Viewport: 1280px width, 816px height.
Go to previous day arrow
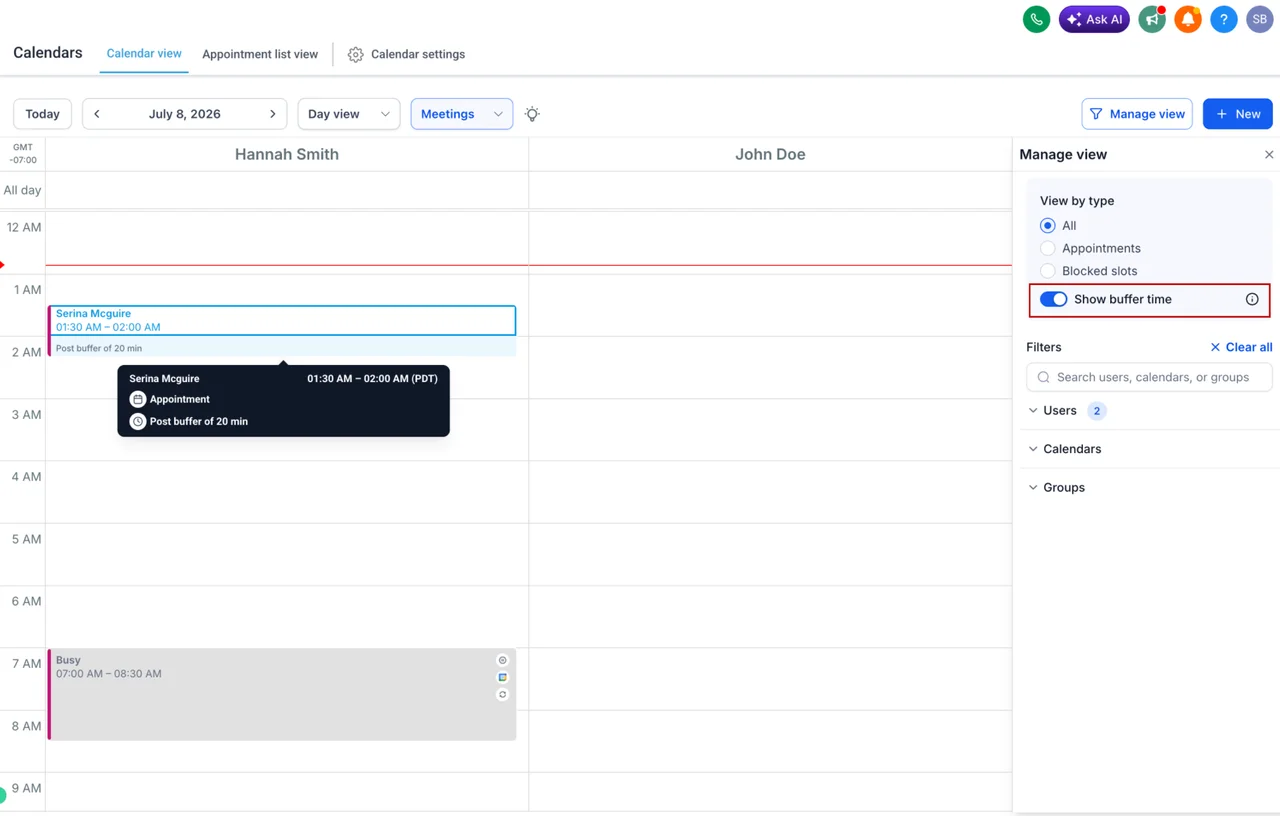click(x=97, y=114)
